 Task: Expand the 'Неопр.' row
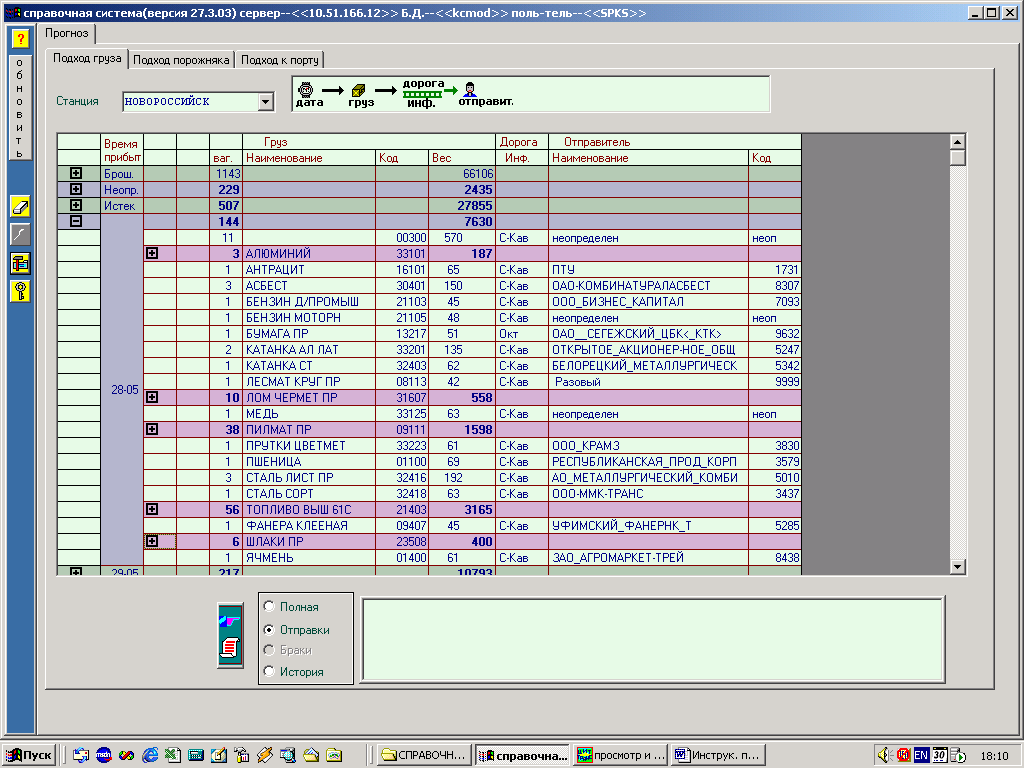76,189
